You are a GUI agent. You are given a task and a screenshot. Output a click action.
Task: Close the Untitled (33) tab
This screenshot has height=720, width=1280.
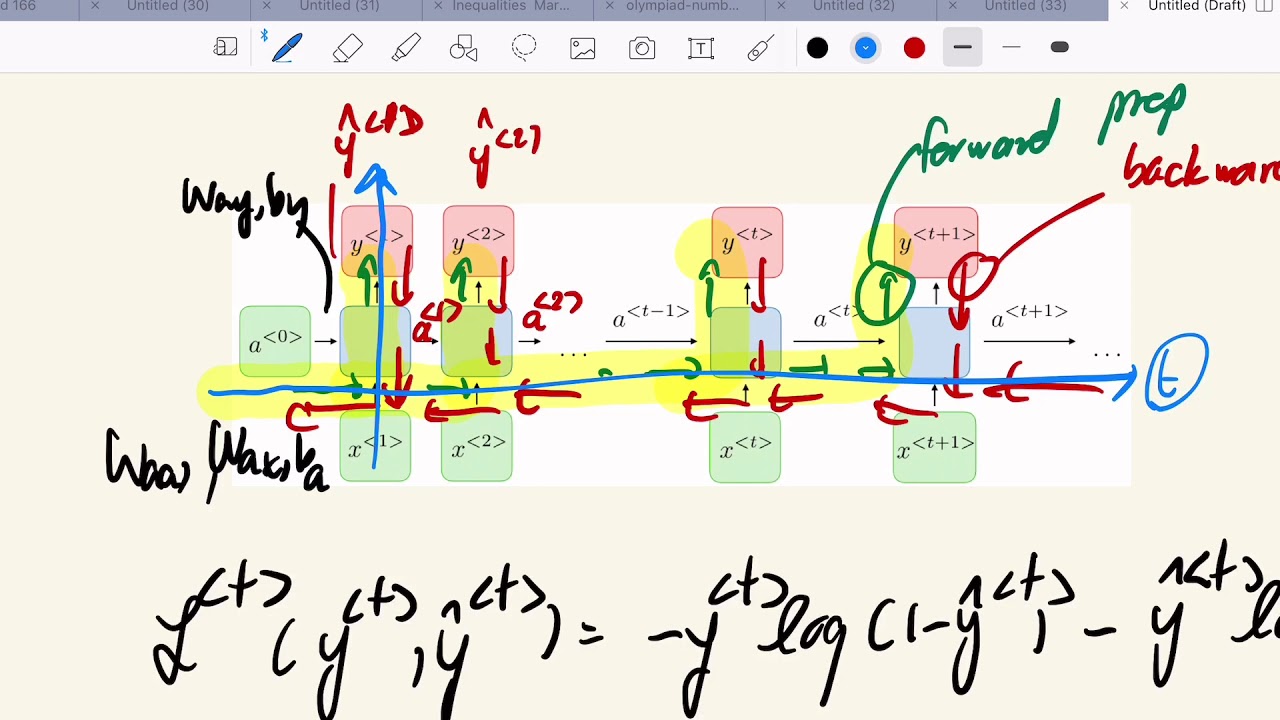tap(952, 6)
